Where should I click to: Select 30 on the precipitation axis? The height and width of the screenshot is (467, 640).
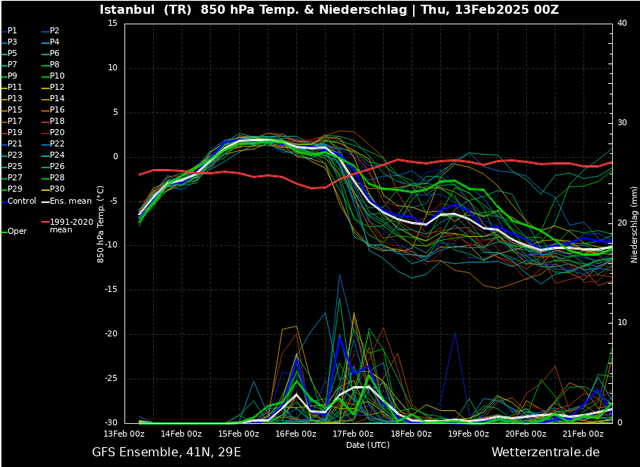622,123
